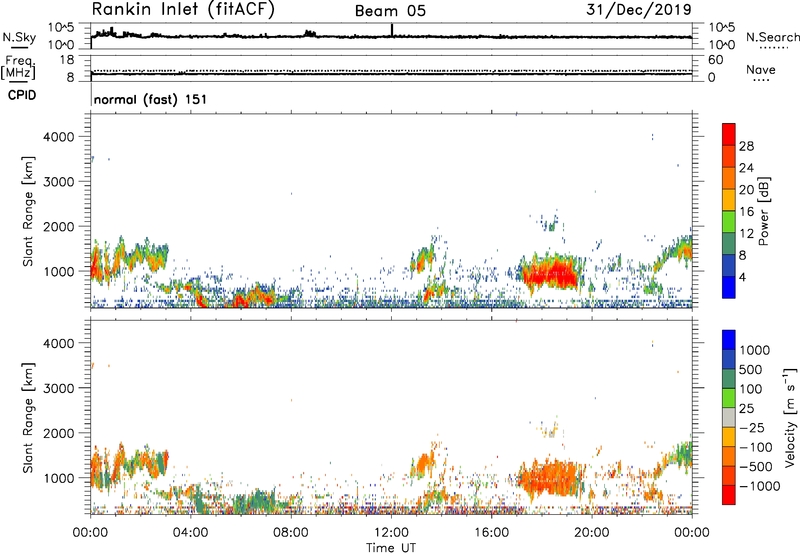Click 'Slant Range [km]' label of velocity panel
Screen dimensions: 800x554
click(x=28, y=418)
